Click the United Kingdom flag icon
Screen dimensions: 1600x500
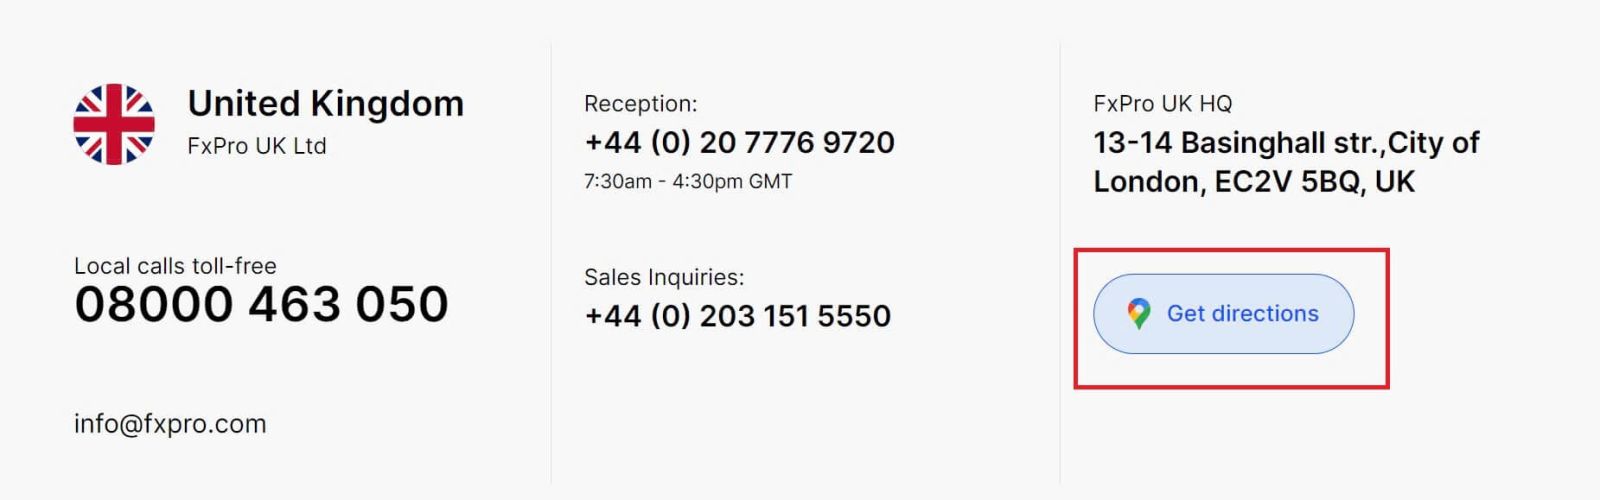pos(114,124)
